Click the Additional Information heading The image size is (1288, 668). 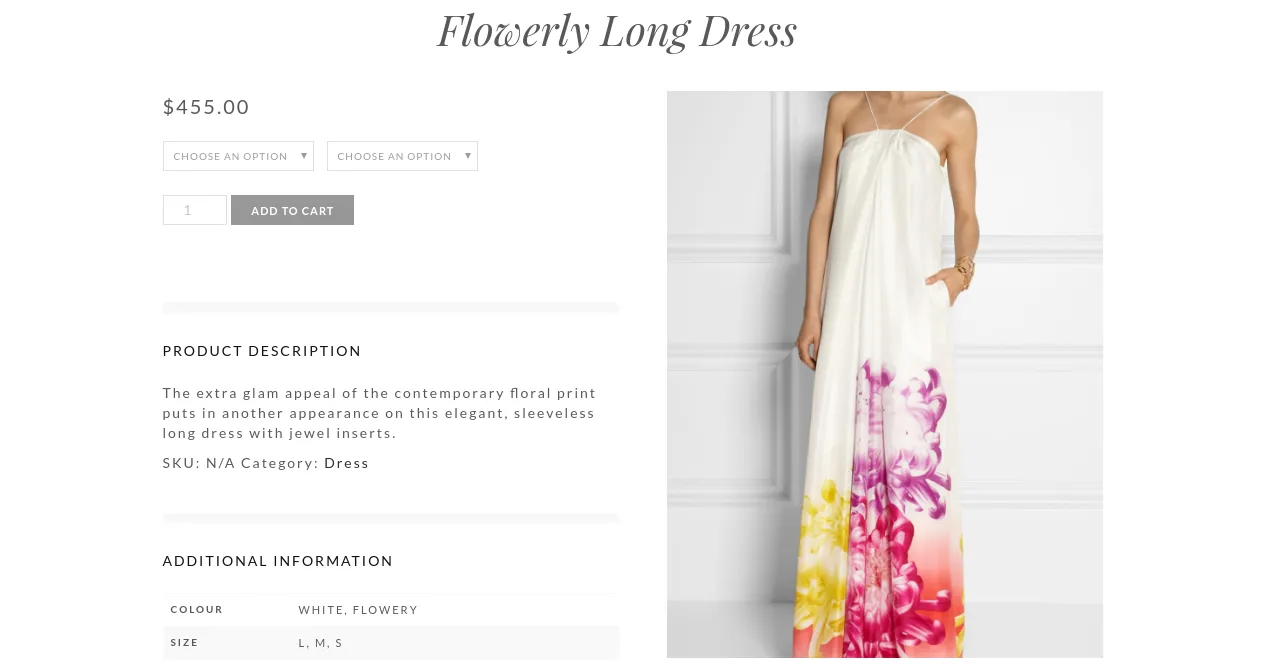click(277, 561)
